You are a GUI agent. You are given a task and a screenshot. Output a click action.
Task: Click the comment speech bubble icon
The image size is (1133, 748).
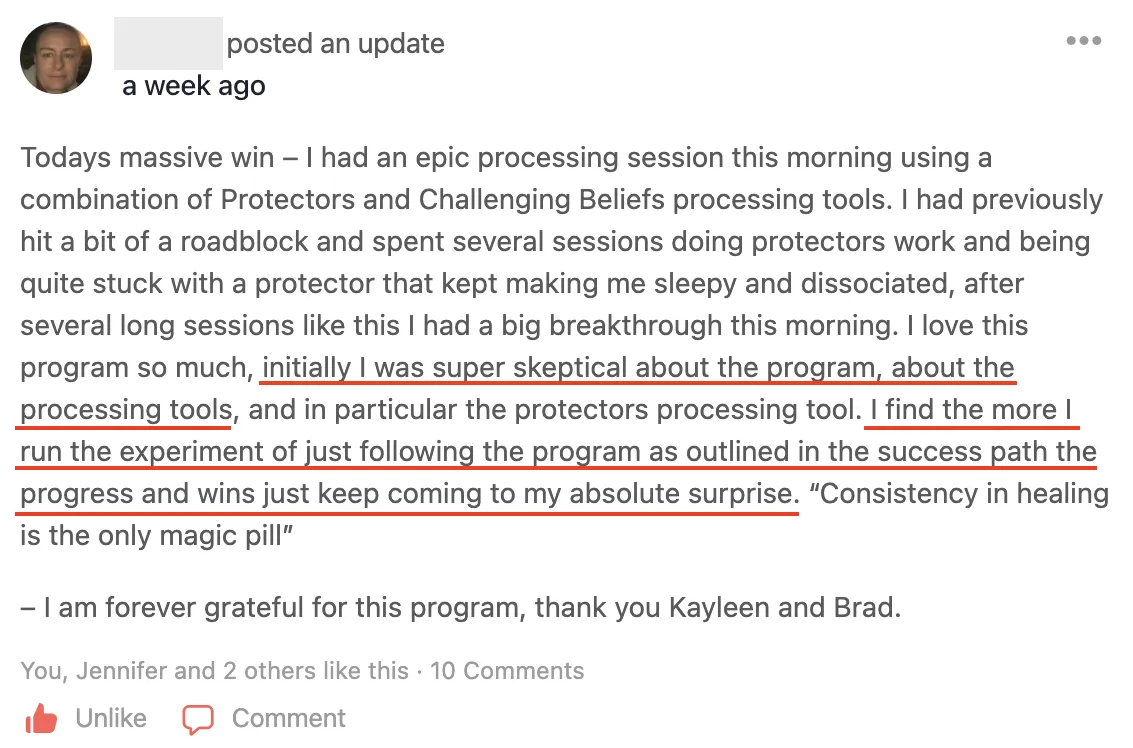click(197, 719)
